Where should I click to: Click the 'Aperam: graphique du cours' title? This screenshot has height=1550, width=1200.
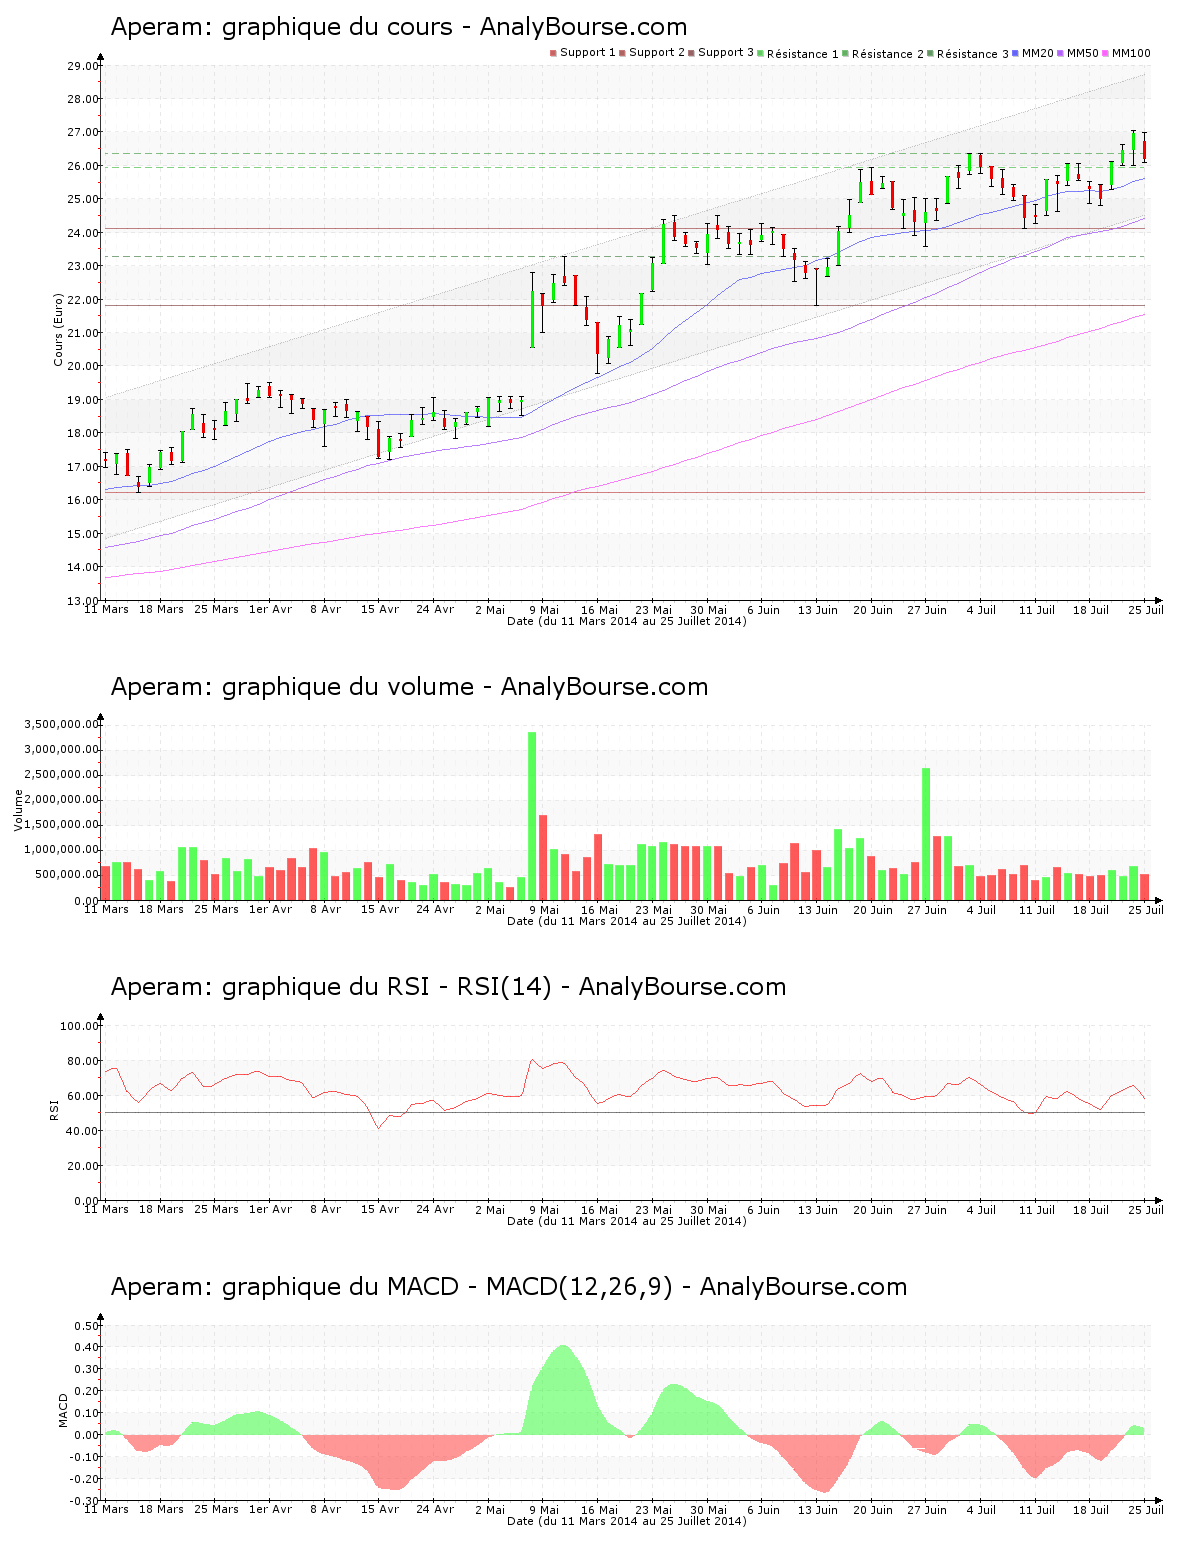pyautogui.click(x=282, y=27)
